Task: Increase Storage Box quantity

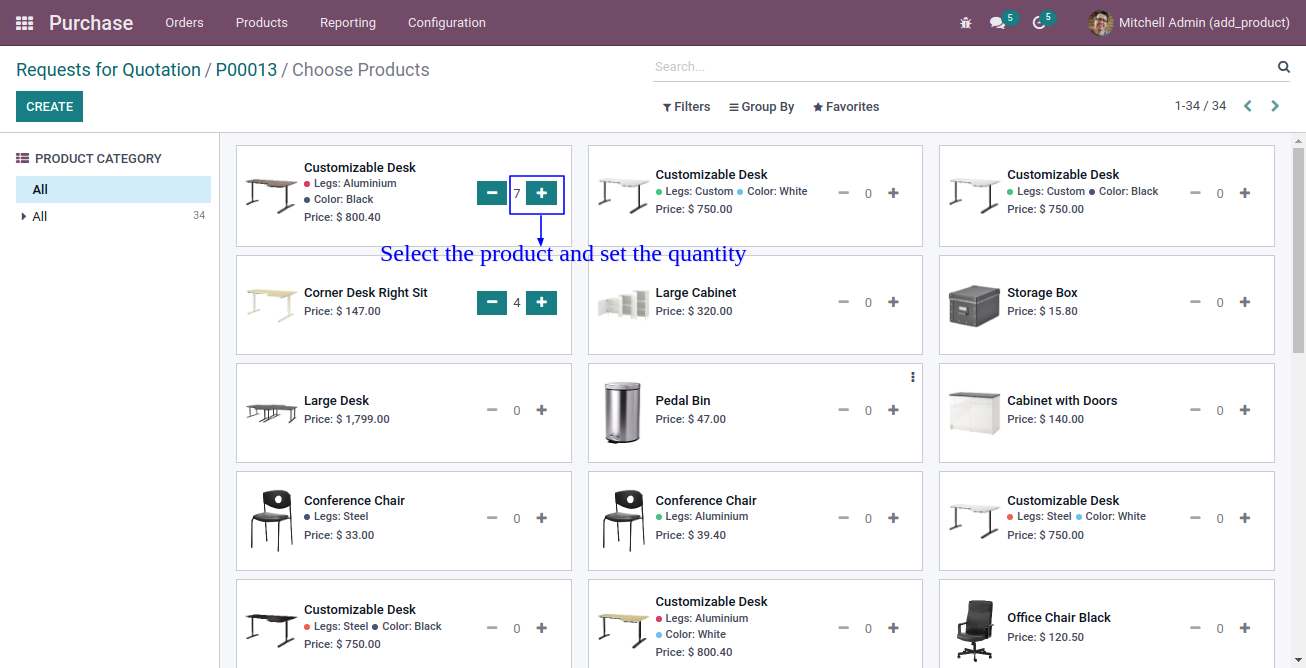Action: [1245, 302]
